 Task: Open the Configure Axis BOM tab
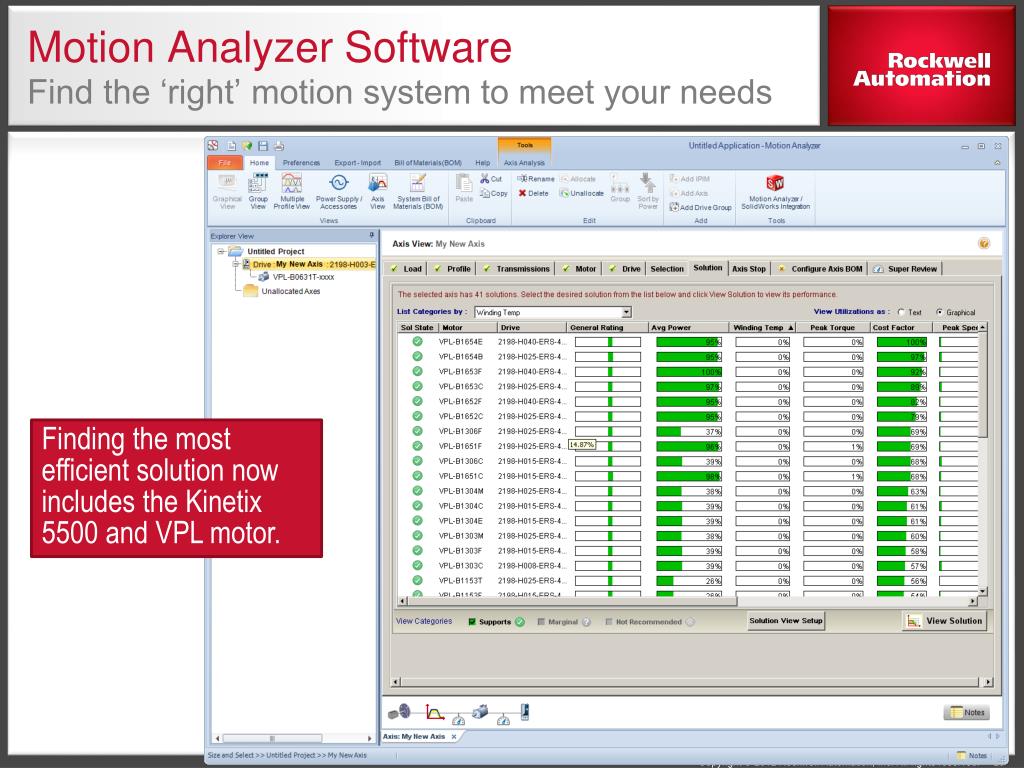click(x=820, y=268)
